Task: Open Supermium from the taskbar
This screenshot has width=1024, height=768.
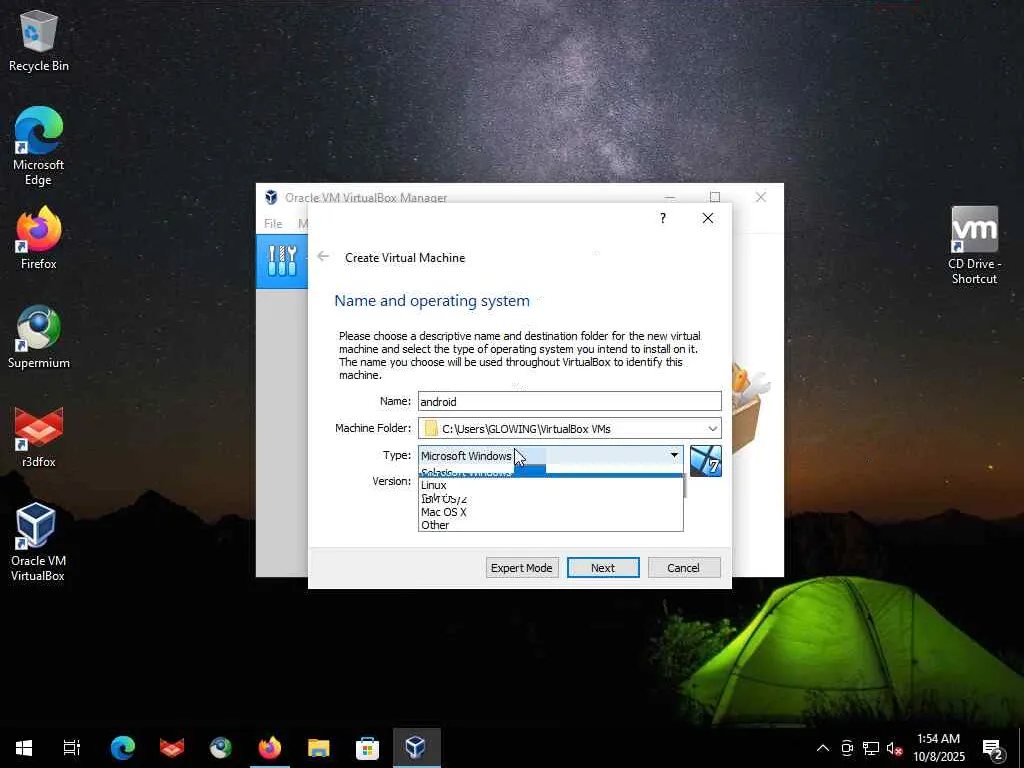Action: 221,748
